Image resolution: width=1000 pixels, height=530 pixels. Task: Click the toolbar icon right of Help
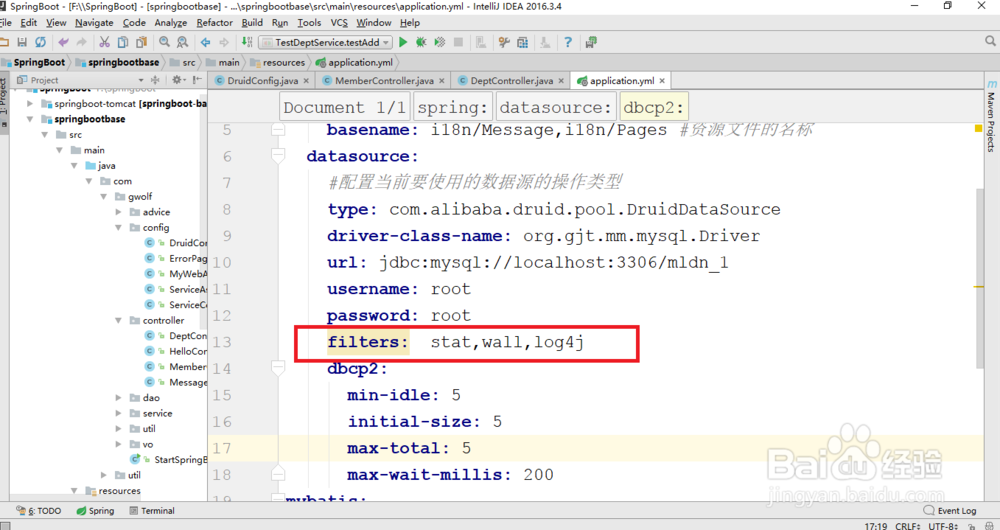591,42
